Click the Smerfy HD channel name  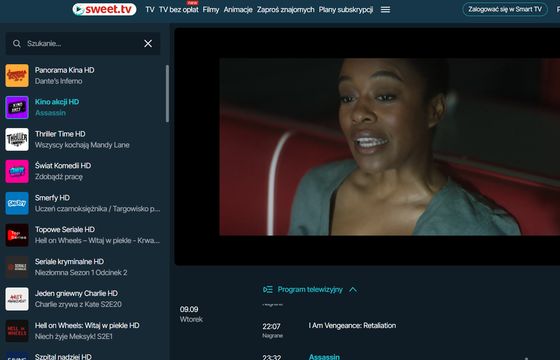[x=52, y=198]
